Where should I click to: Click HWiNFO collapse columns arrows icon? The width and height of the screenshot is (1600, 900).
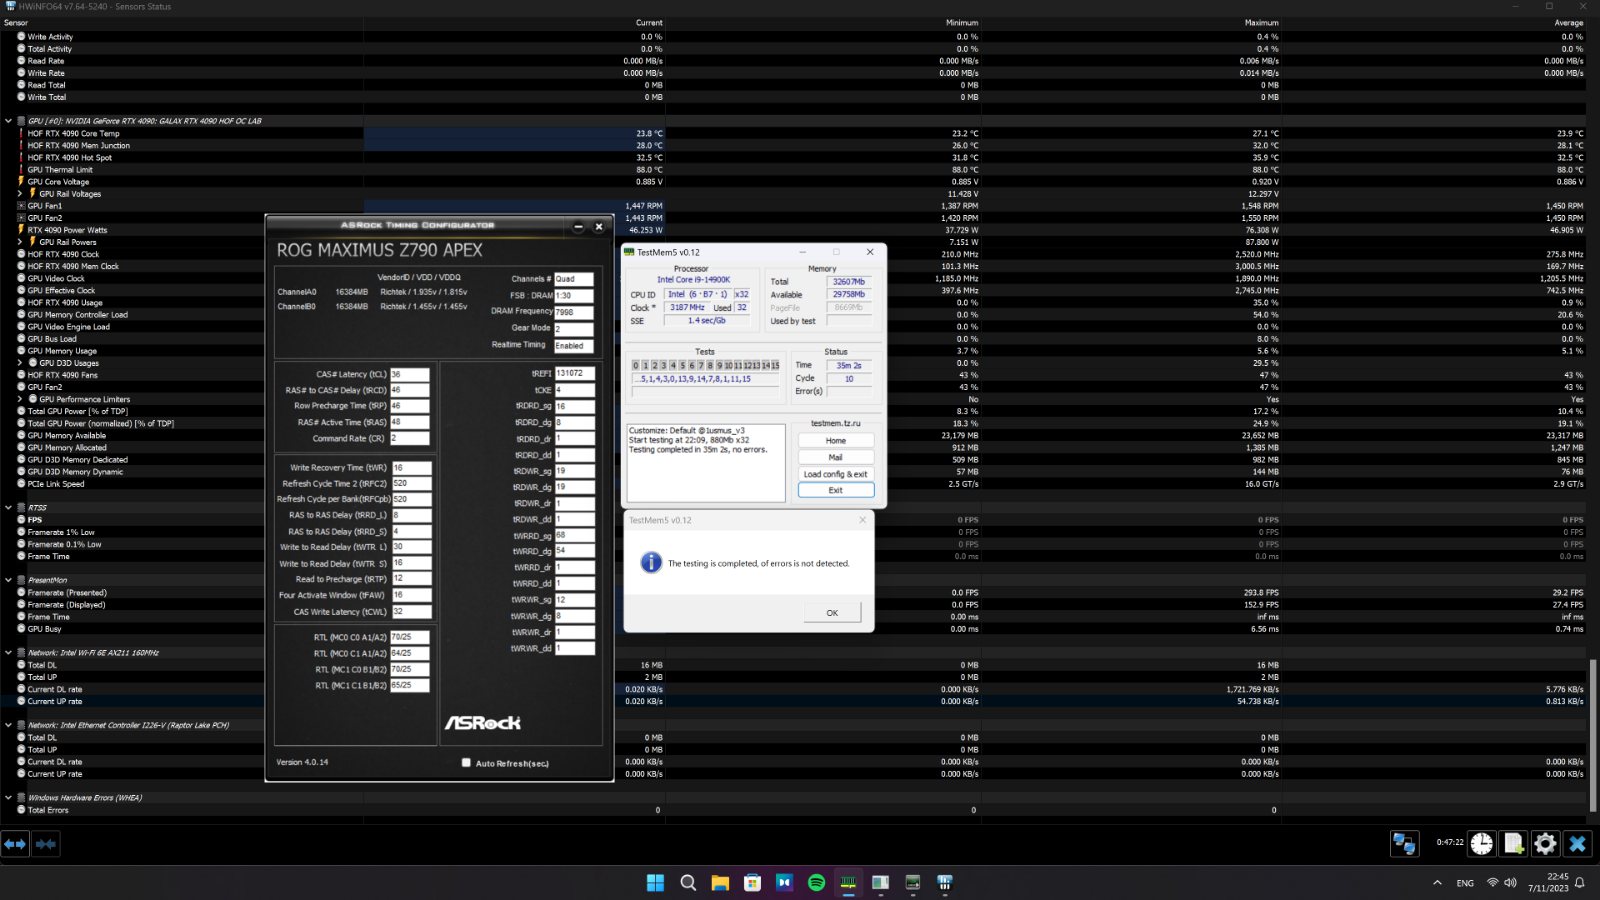point(46,844)
